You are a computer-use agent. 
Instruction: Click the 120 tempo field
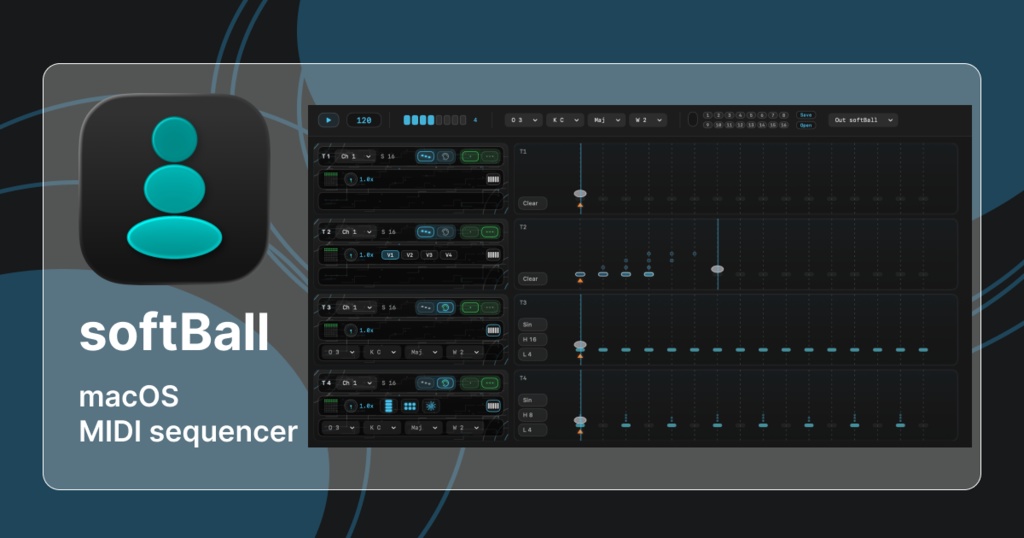point(364,120)
